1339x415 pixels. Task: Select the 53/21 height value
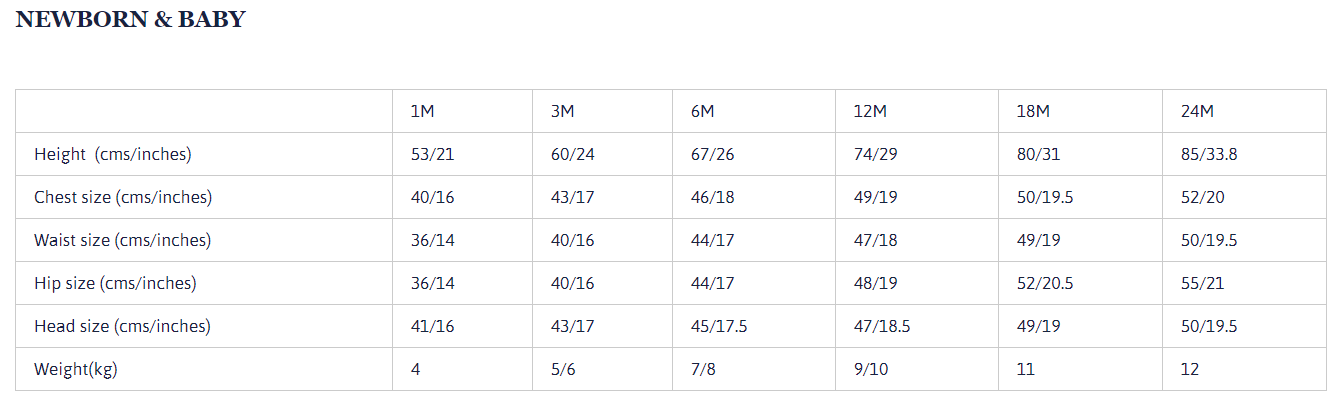pyautogui.click(x=432, y=154)
